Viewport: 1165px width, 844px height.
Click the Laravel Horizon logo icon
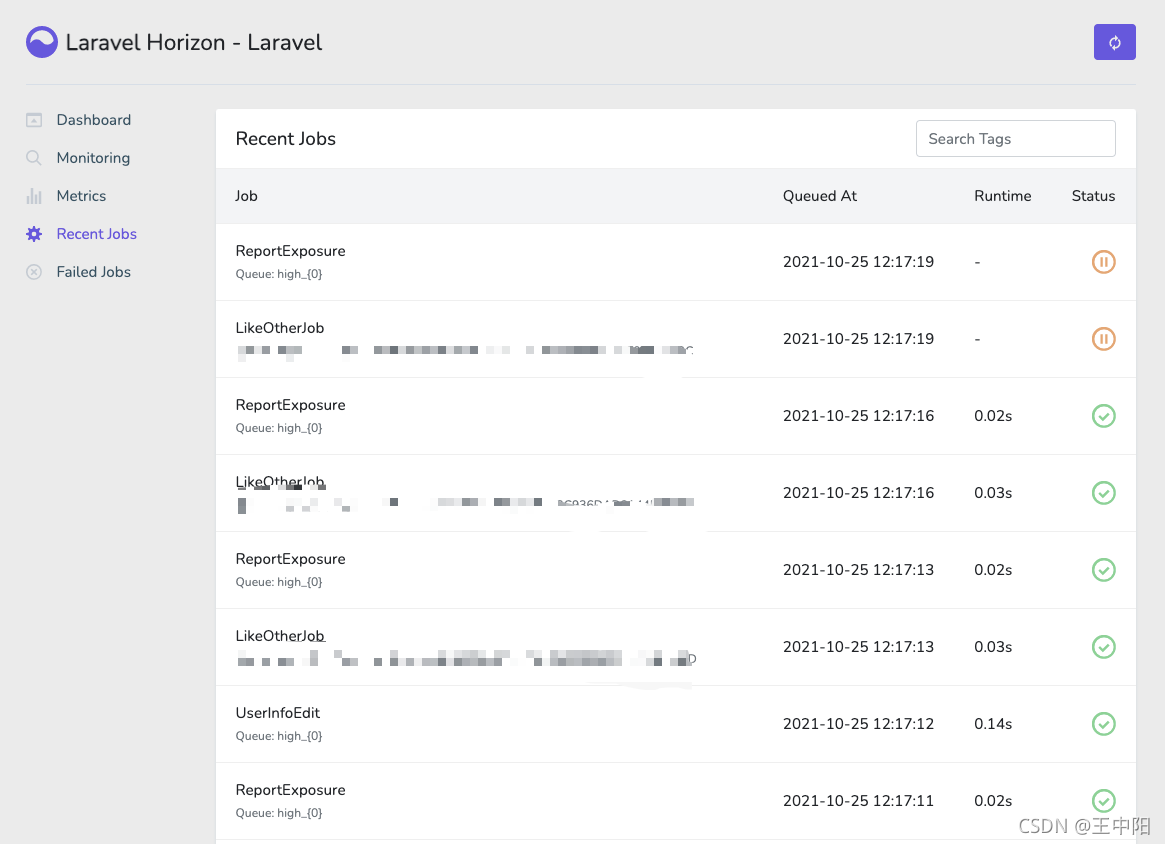[x=42, y=42]
